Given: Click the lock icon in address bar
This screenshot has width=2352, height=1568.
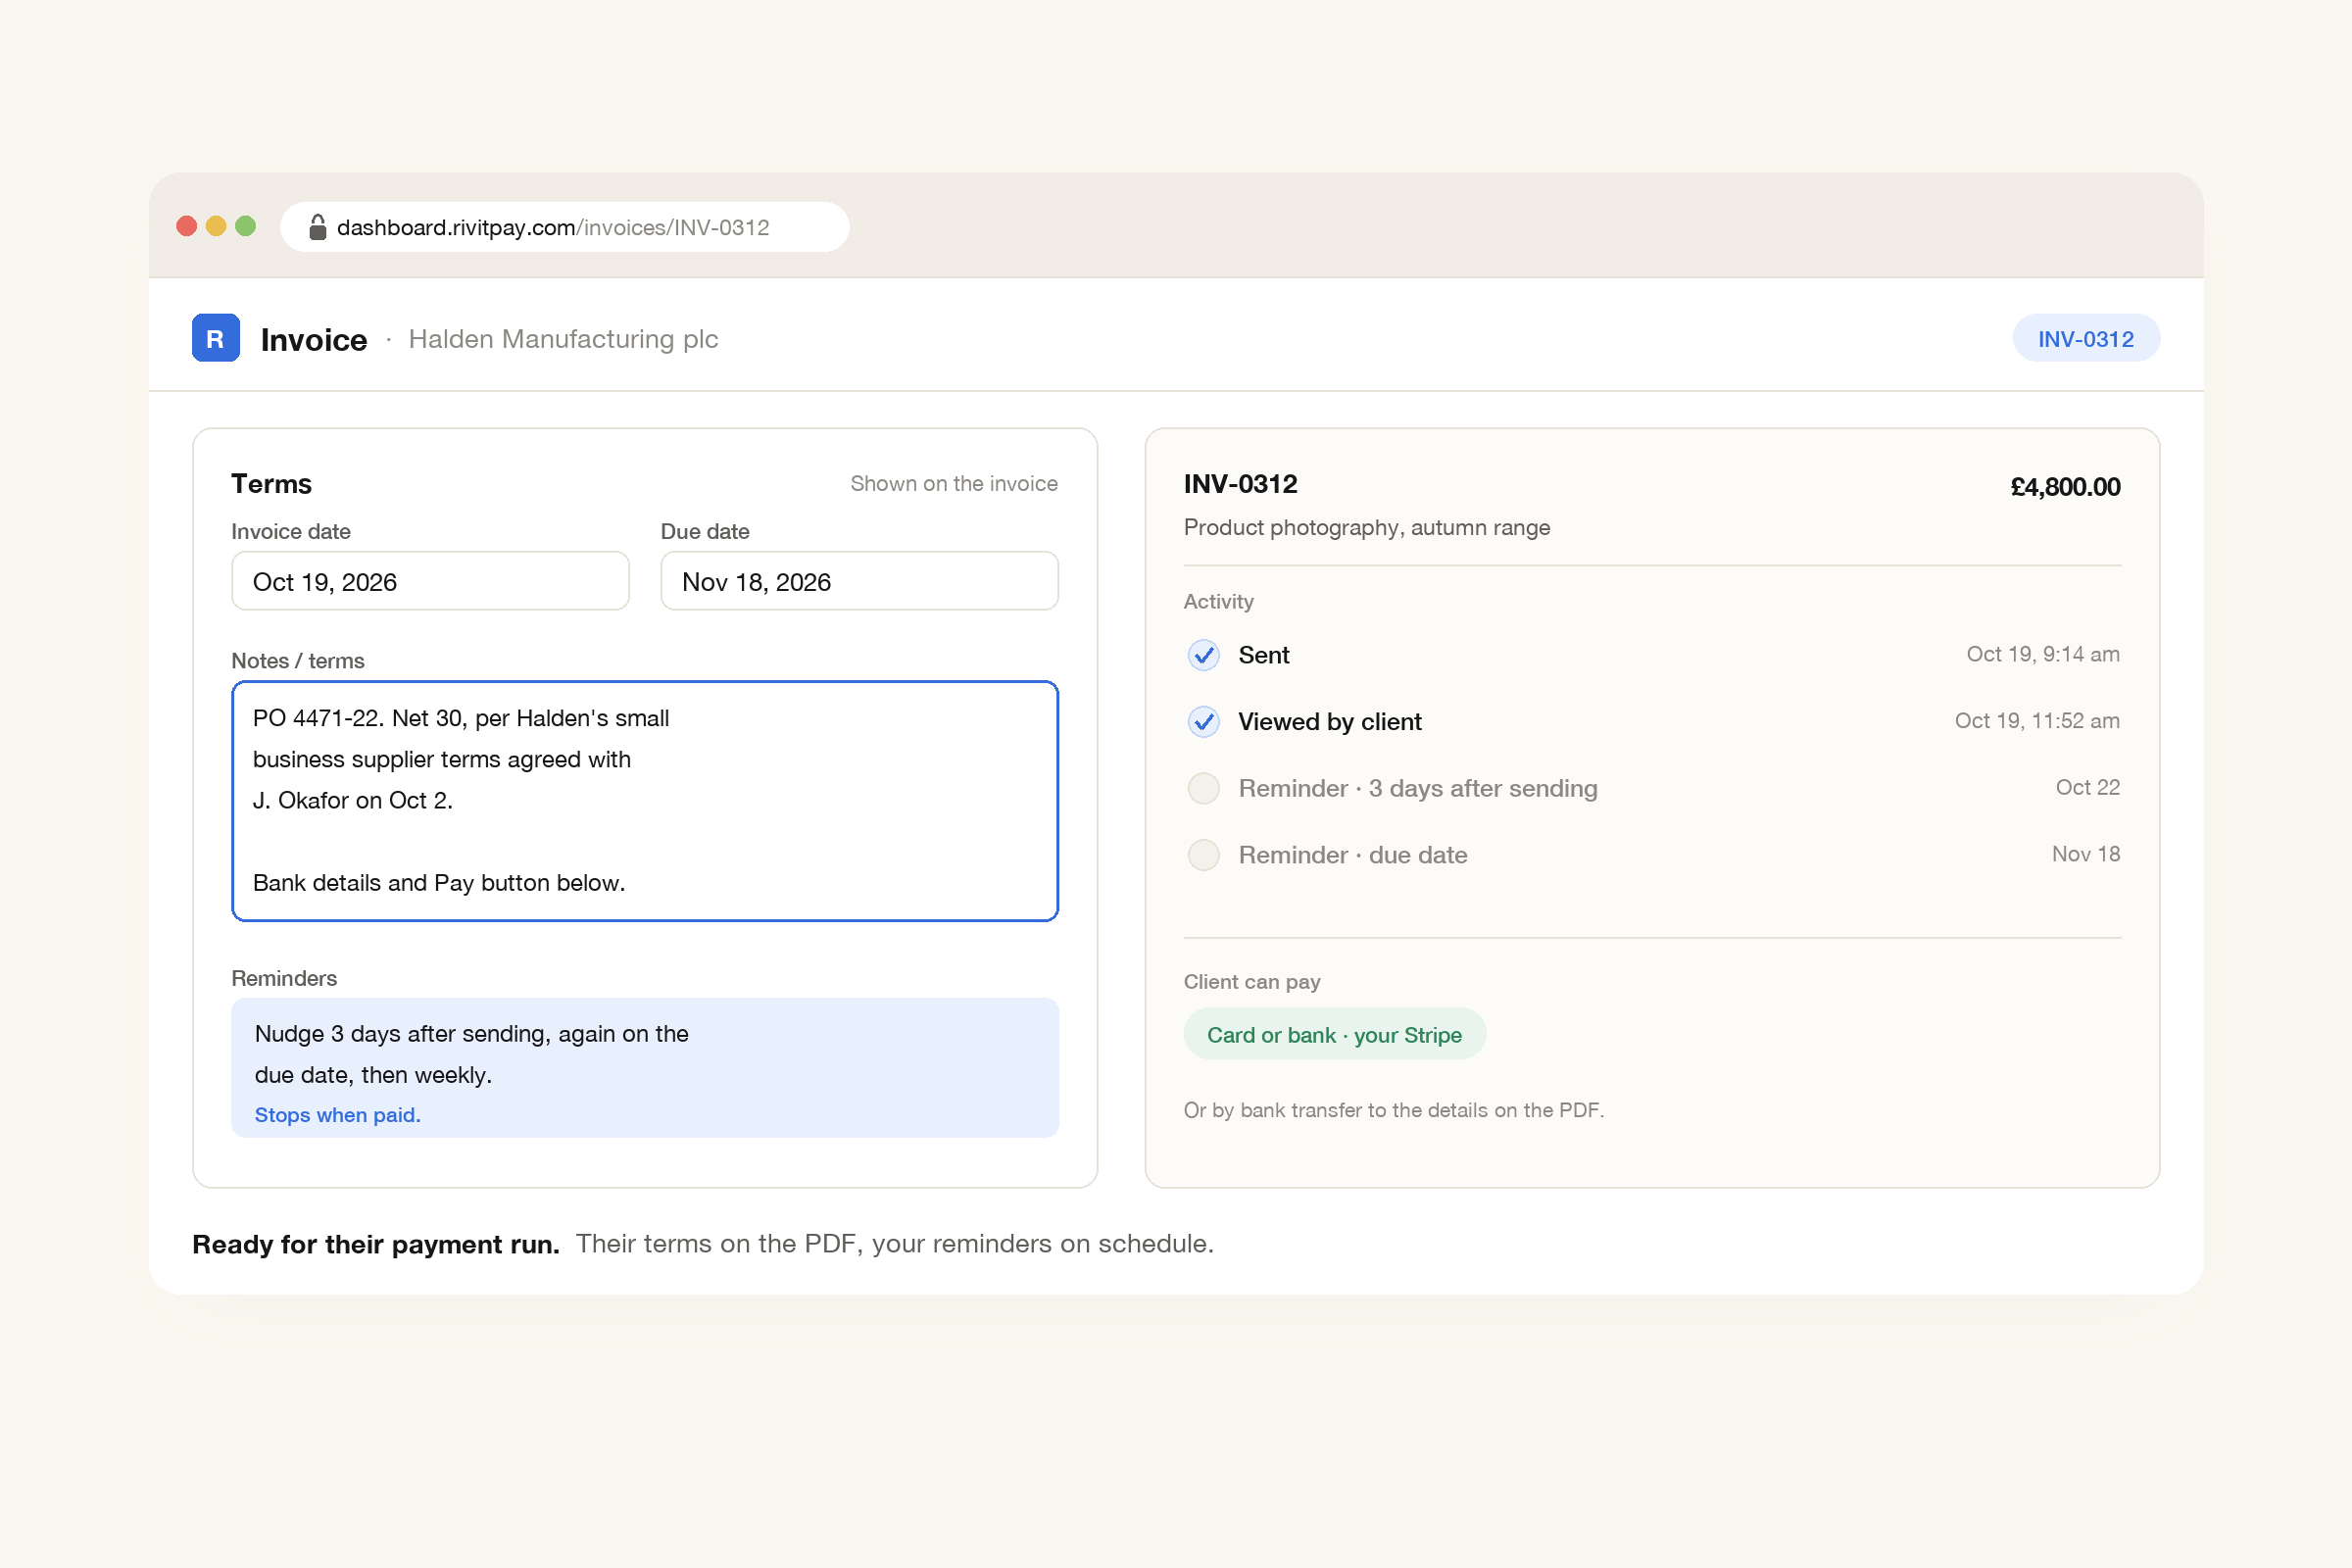Looking at the screenshot, I should click(317, 227).
